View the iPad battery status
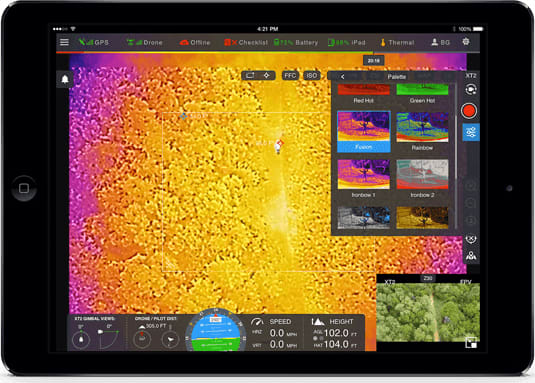Viewport: 535px width, 383px height. tap(346, 42)
